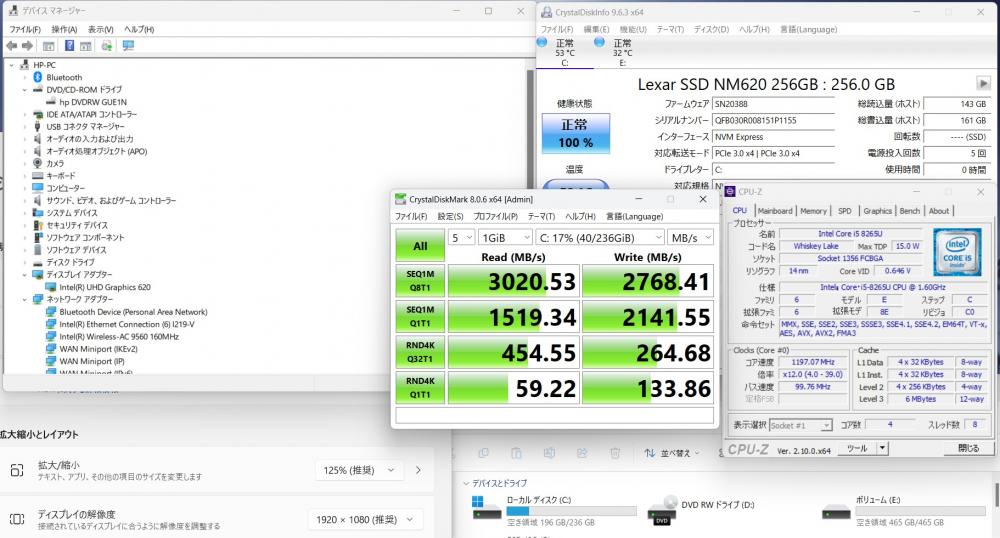Open the 表示(V) menu in Device Manager
Viewport: 1000px width, 538px height.
[x=100, y=29]
